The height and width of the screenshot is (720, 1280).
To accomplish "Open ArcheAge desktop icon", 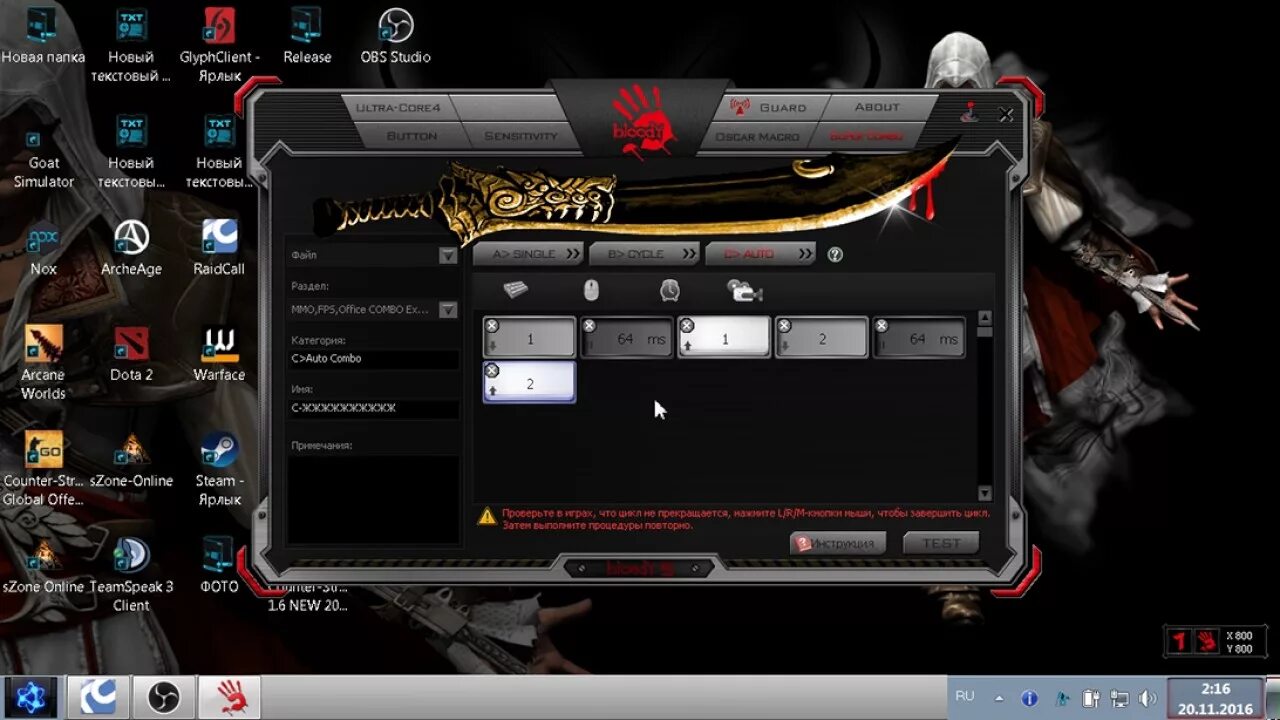I will point(131,248).
